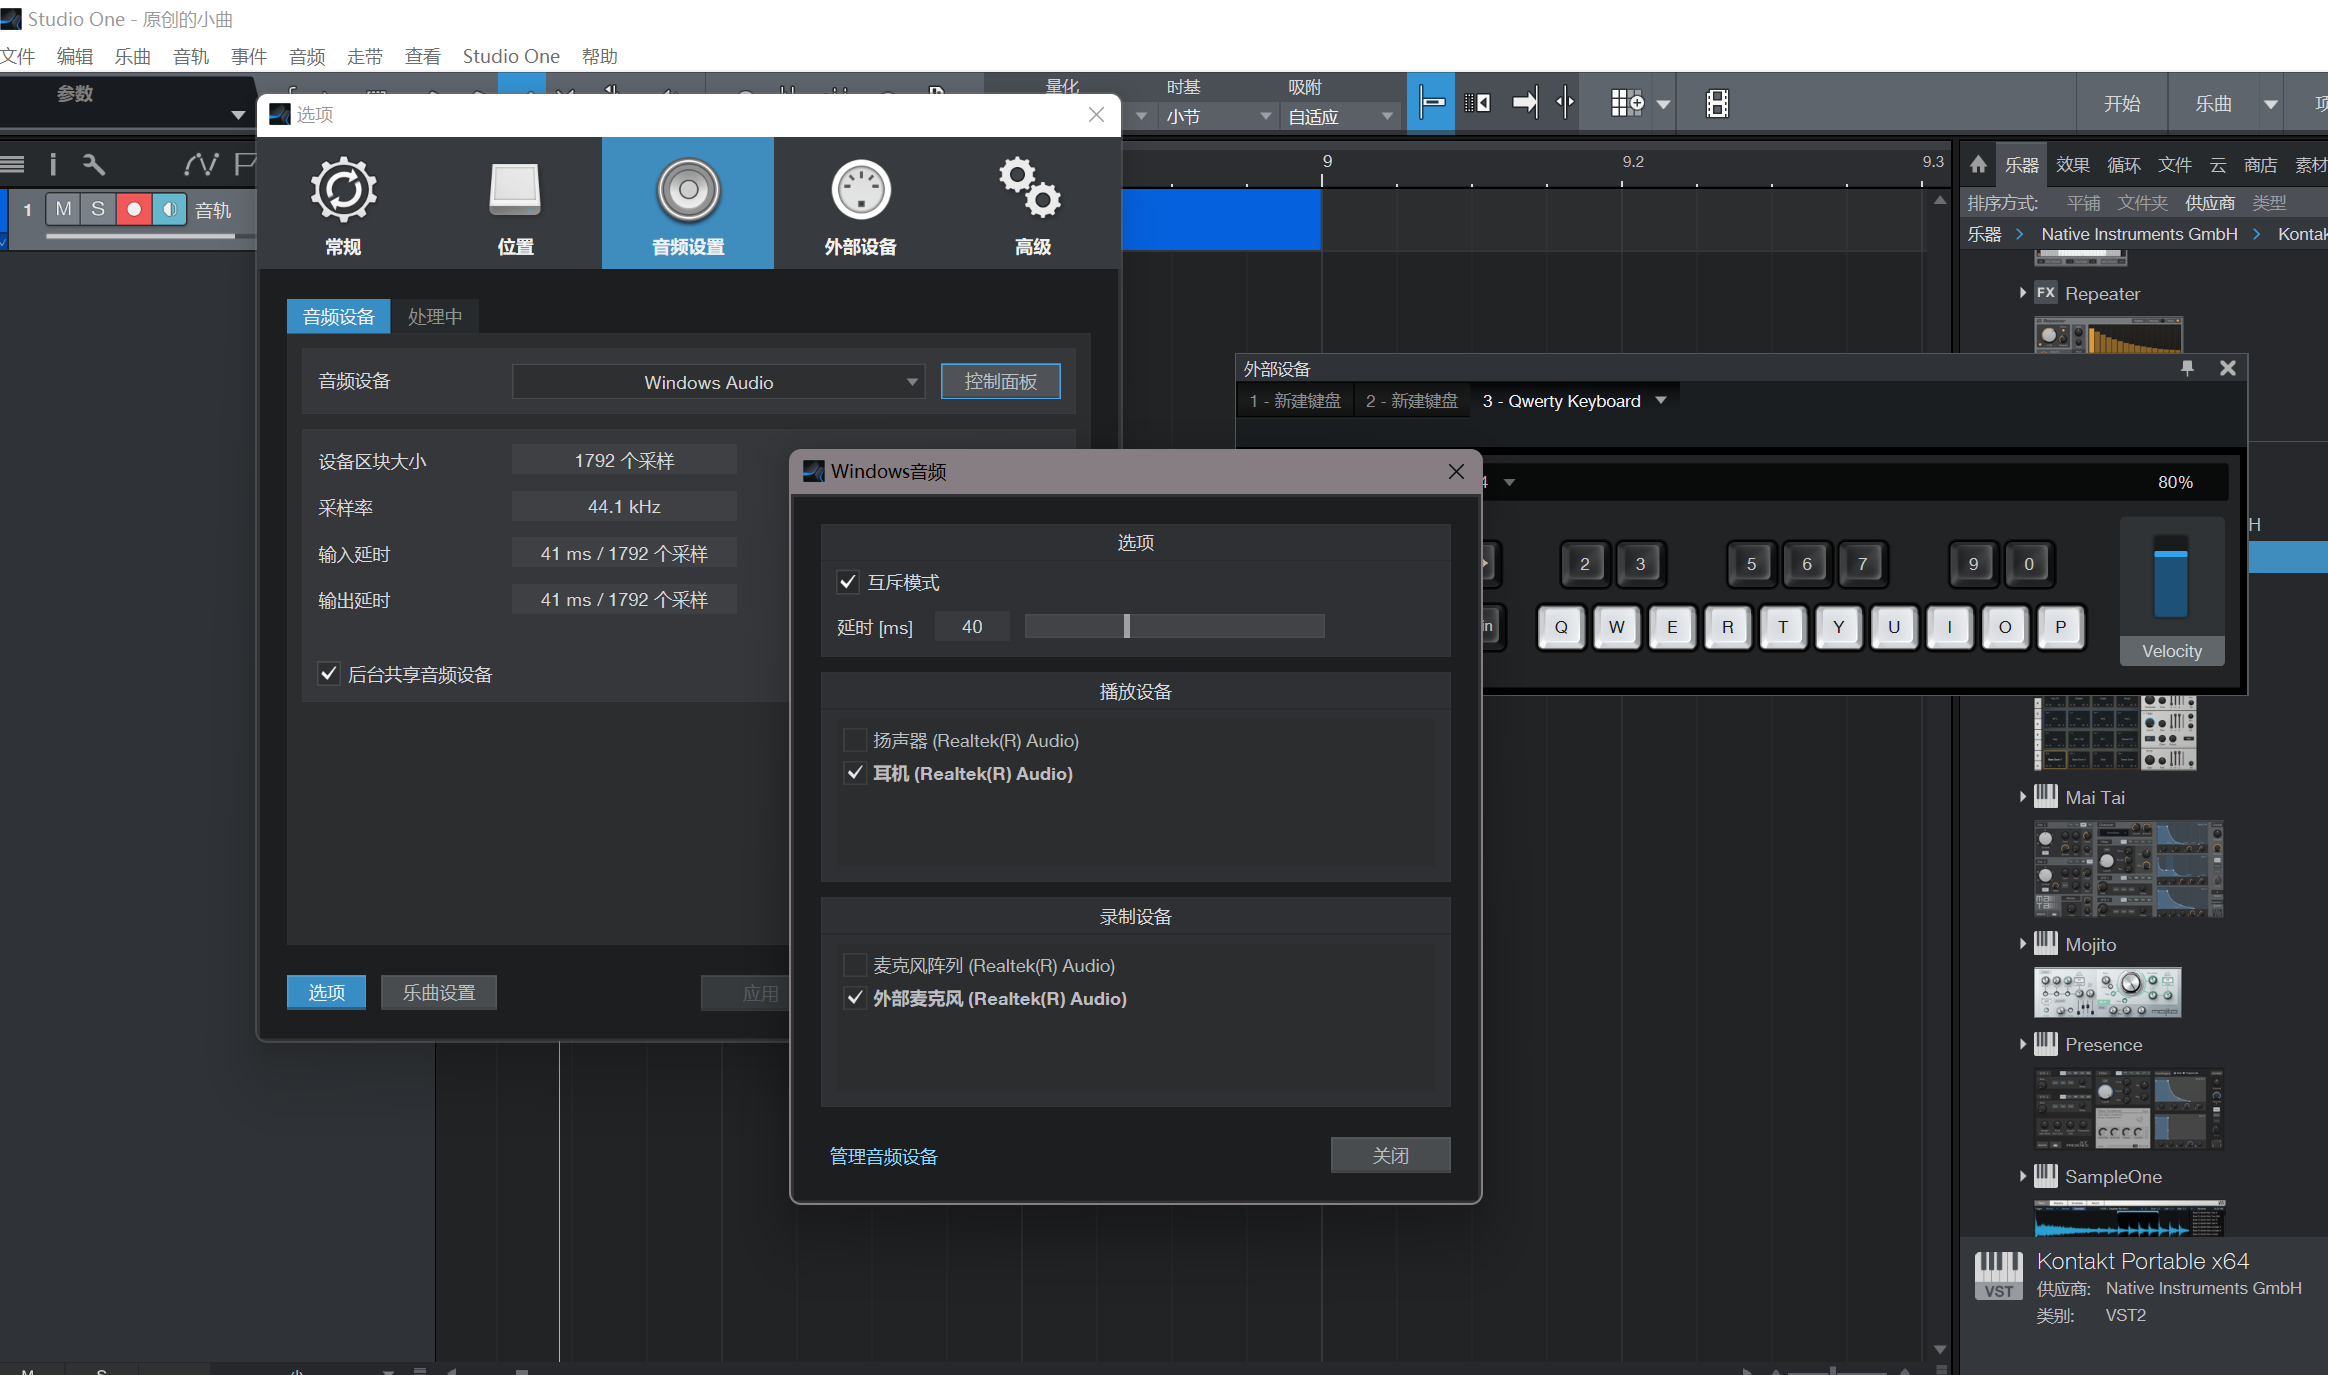Solo track 1 with S button
The height and width of the screenshot is (1375, 2328).
tap(97, 209)
